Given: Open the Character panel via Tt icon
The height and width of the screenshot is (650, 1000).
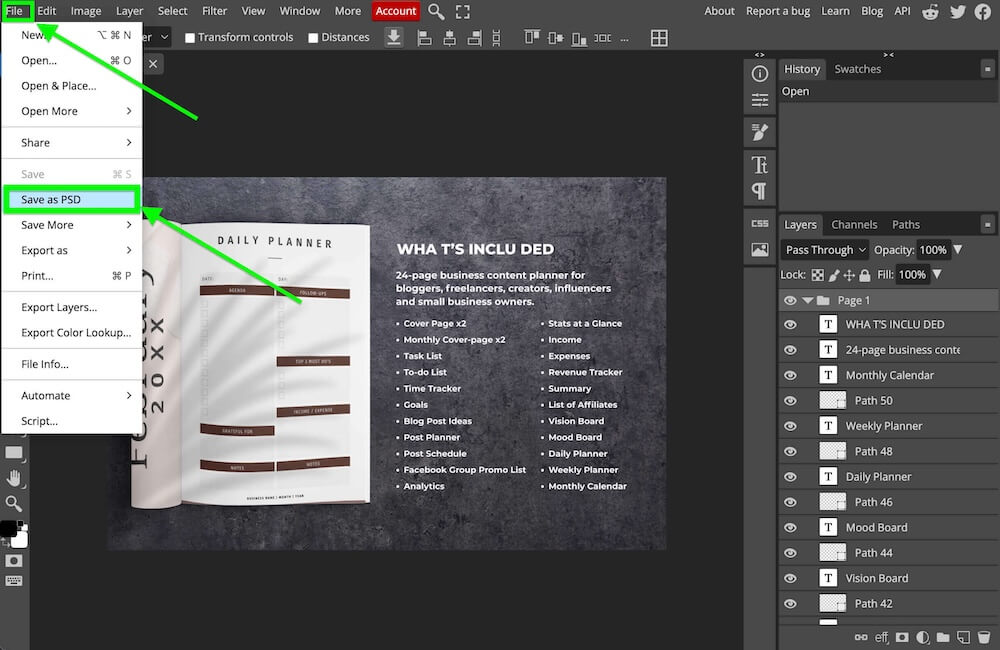Looking at the screenshot, I should (759, 163).
